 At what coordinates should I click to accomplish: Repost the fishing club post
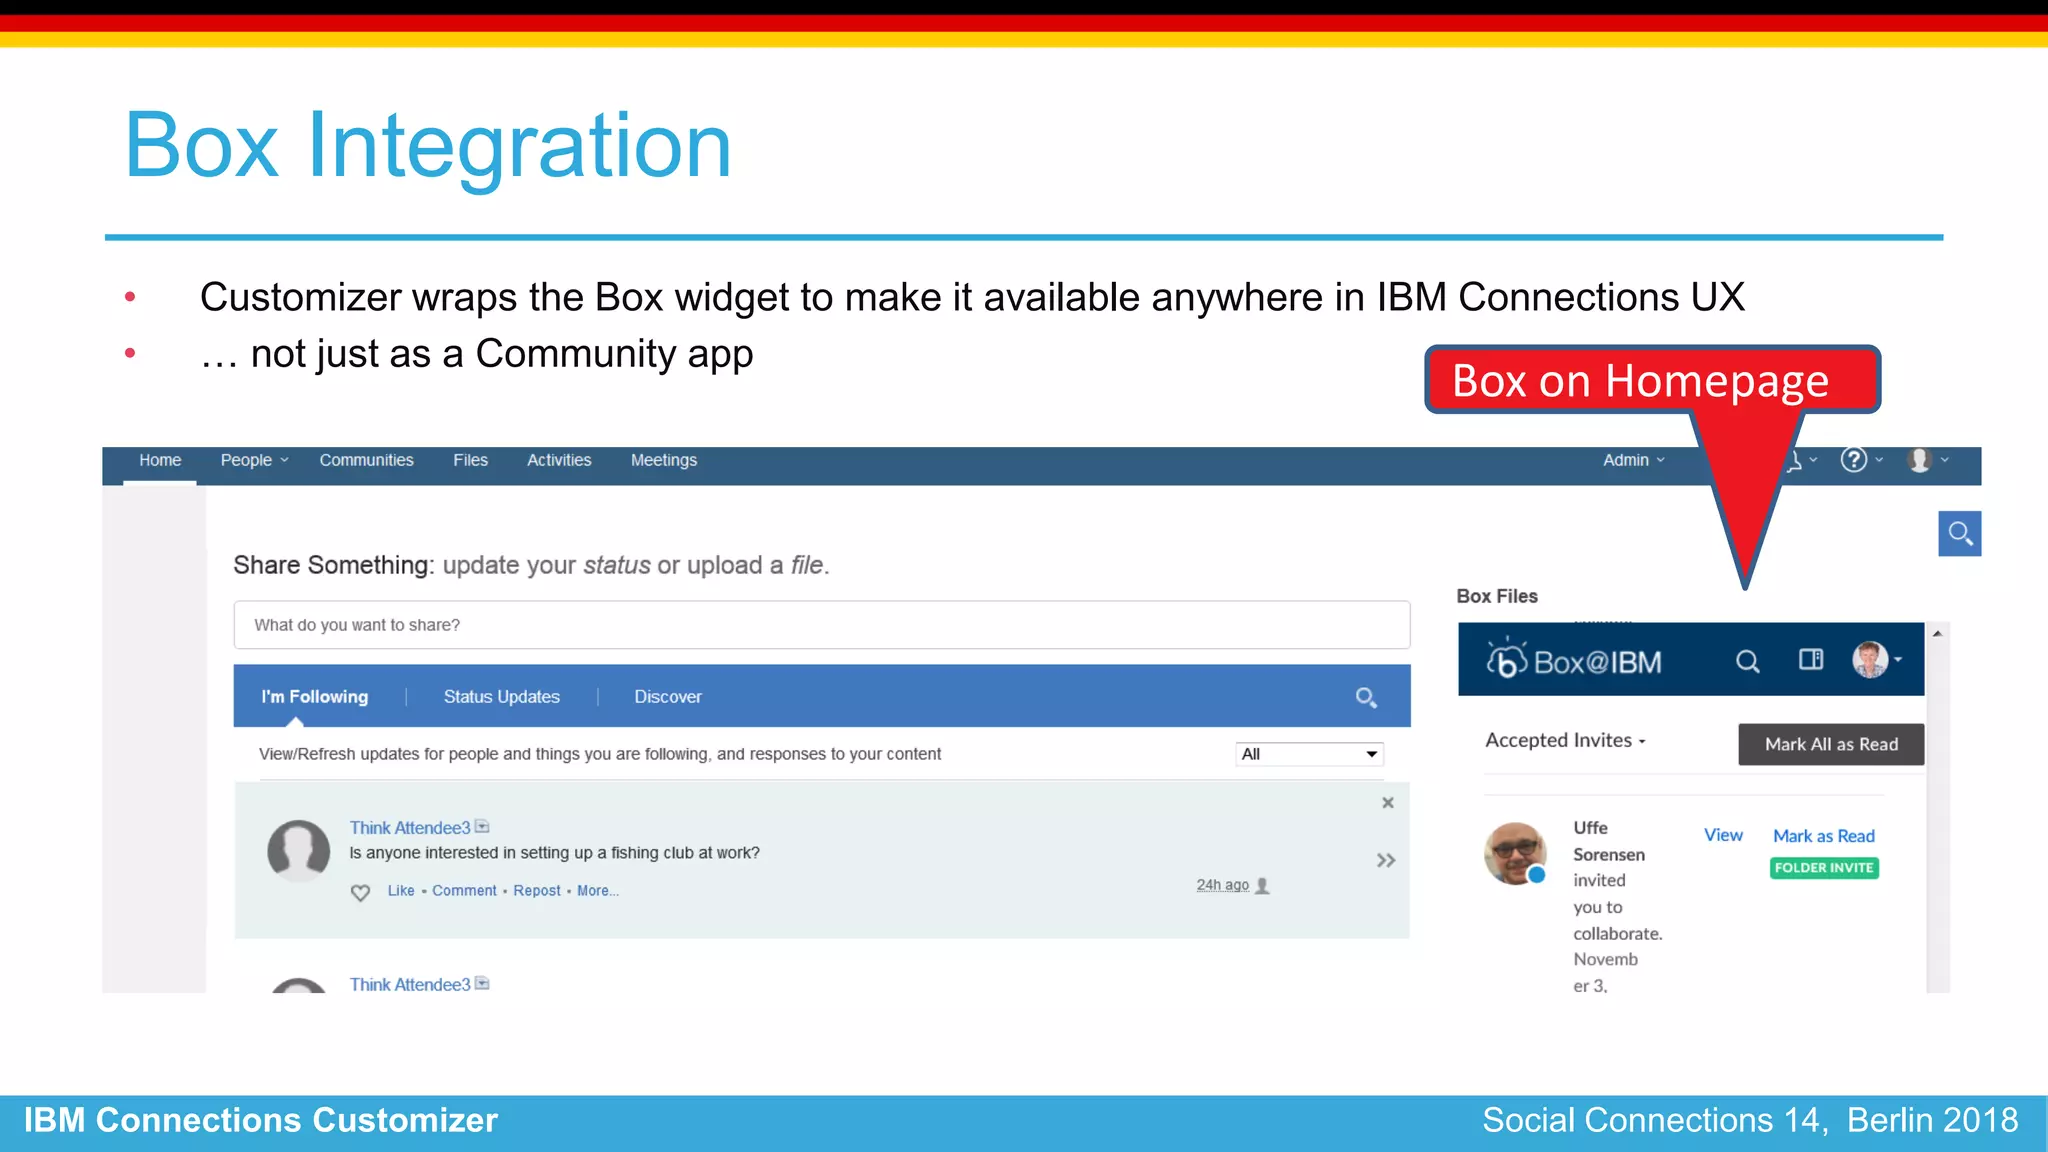tap(537, 891)
